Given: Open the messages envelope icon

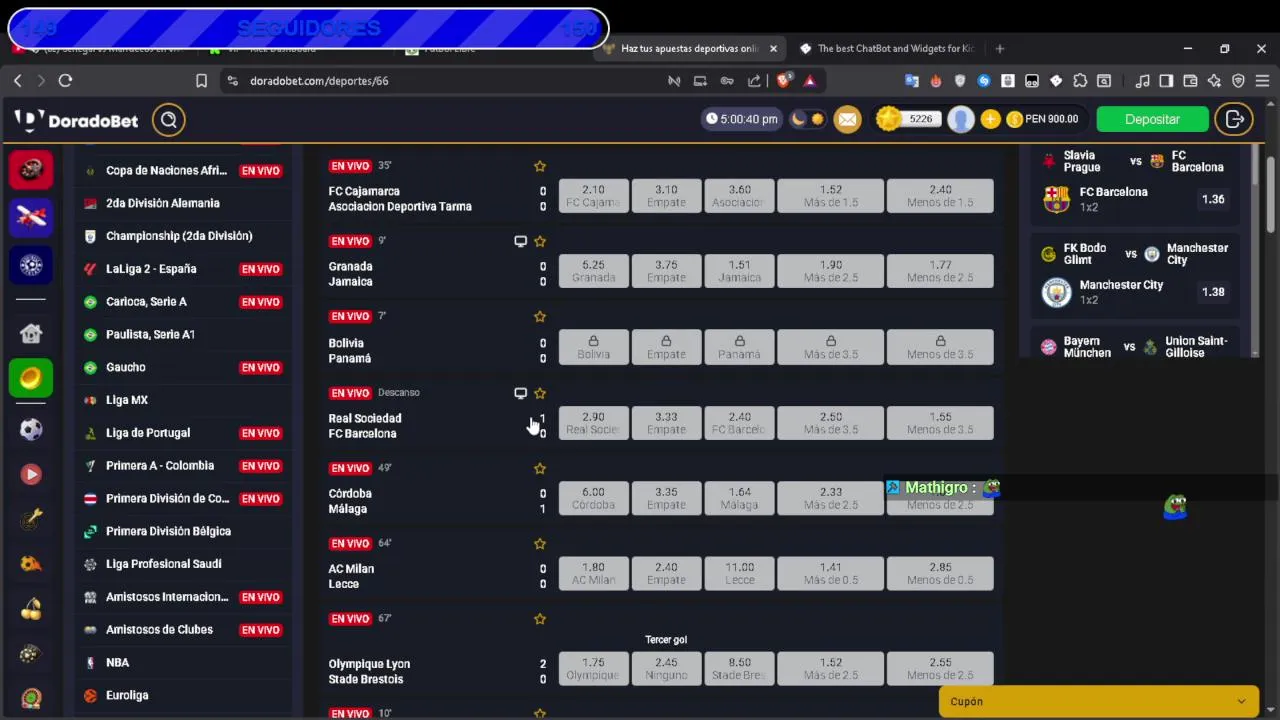Looking at the screenshot, I should click(847, 119).
